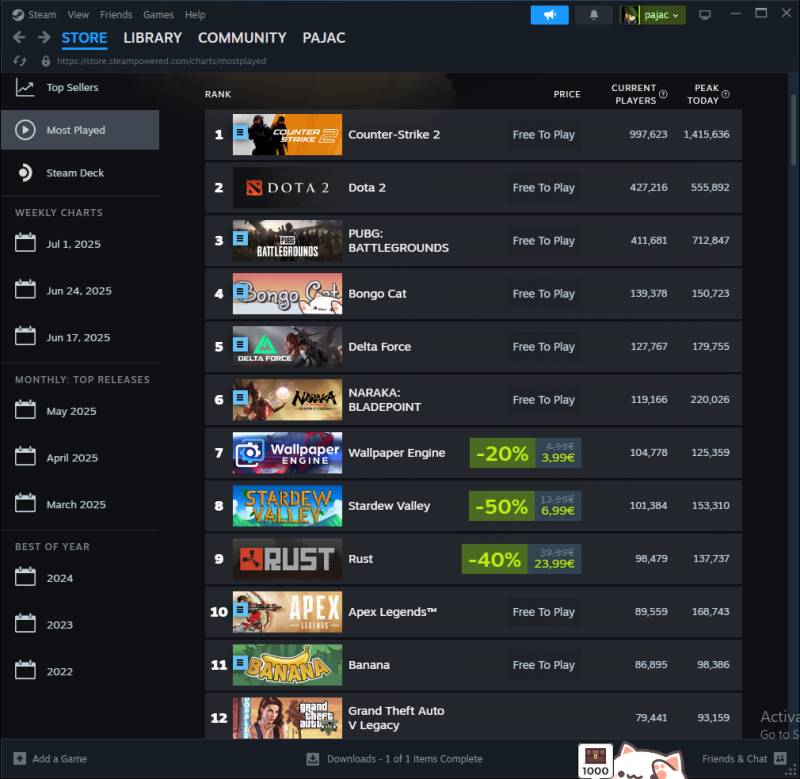The image size is (800, 779).
Task: Click the Current Players info icon
Action: 663,94
